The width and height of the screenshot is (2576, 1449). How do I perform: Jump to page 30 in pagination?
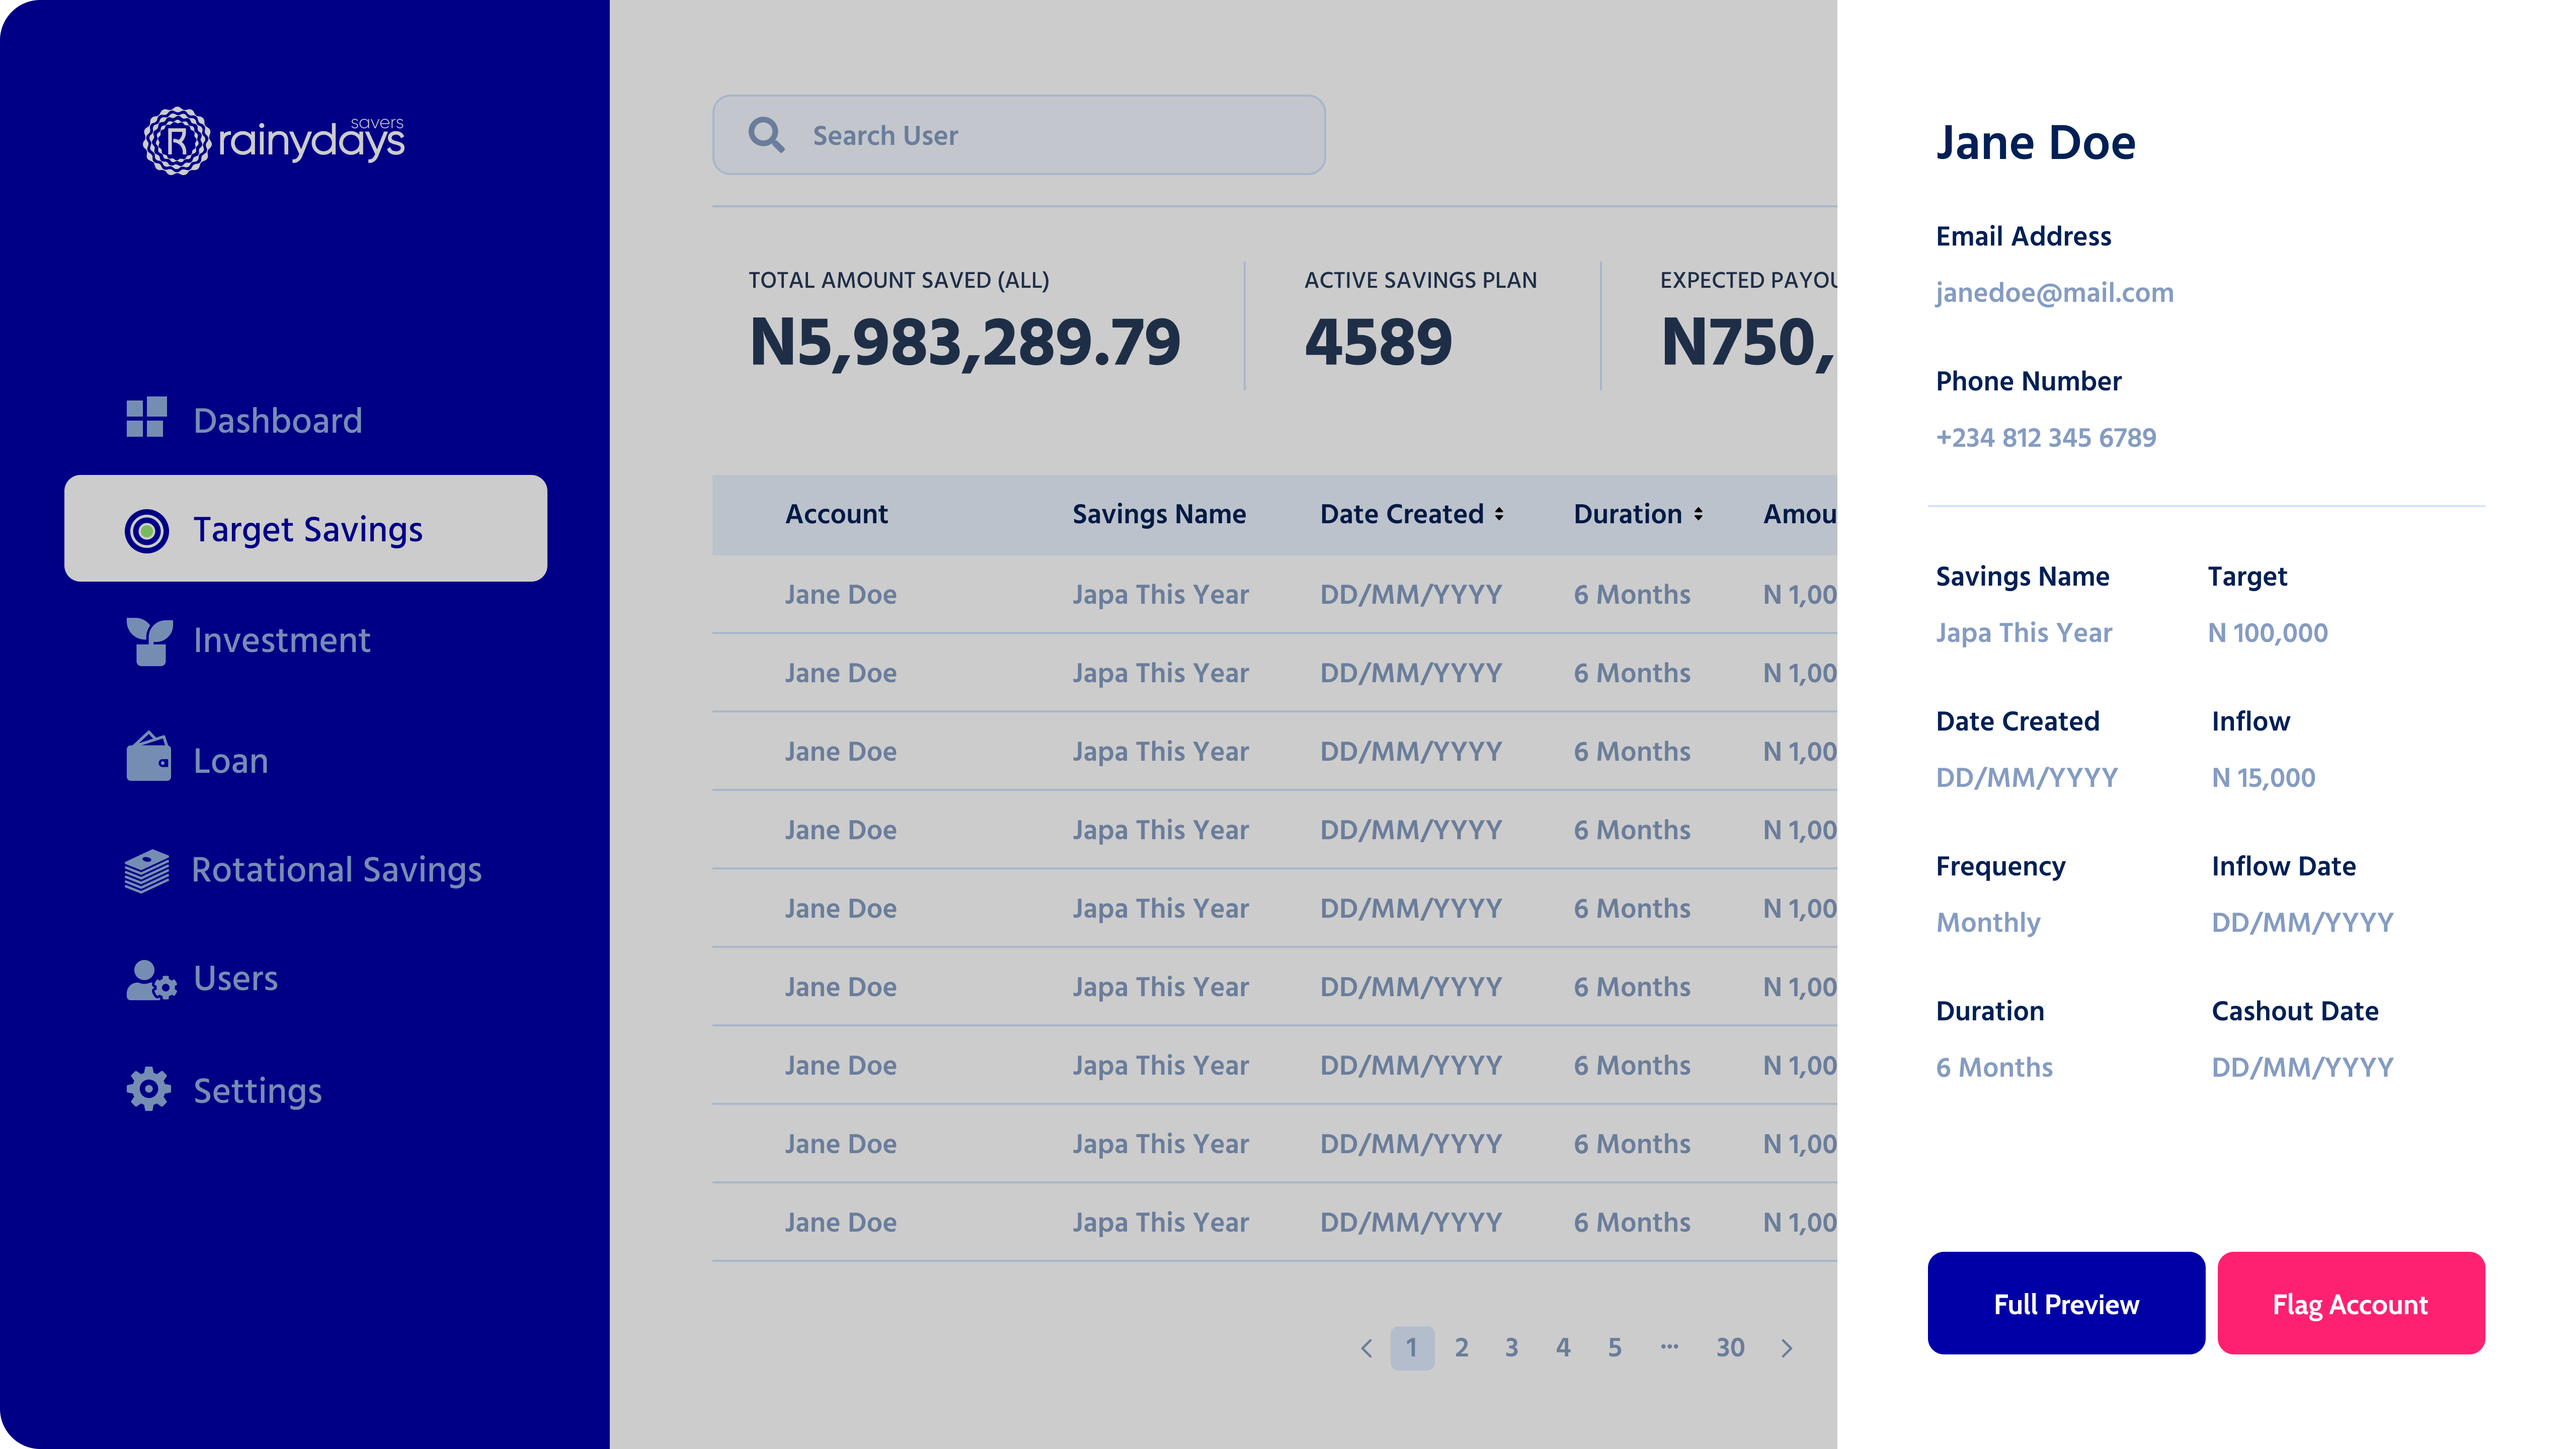click(x=1730, y=1348)
